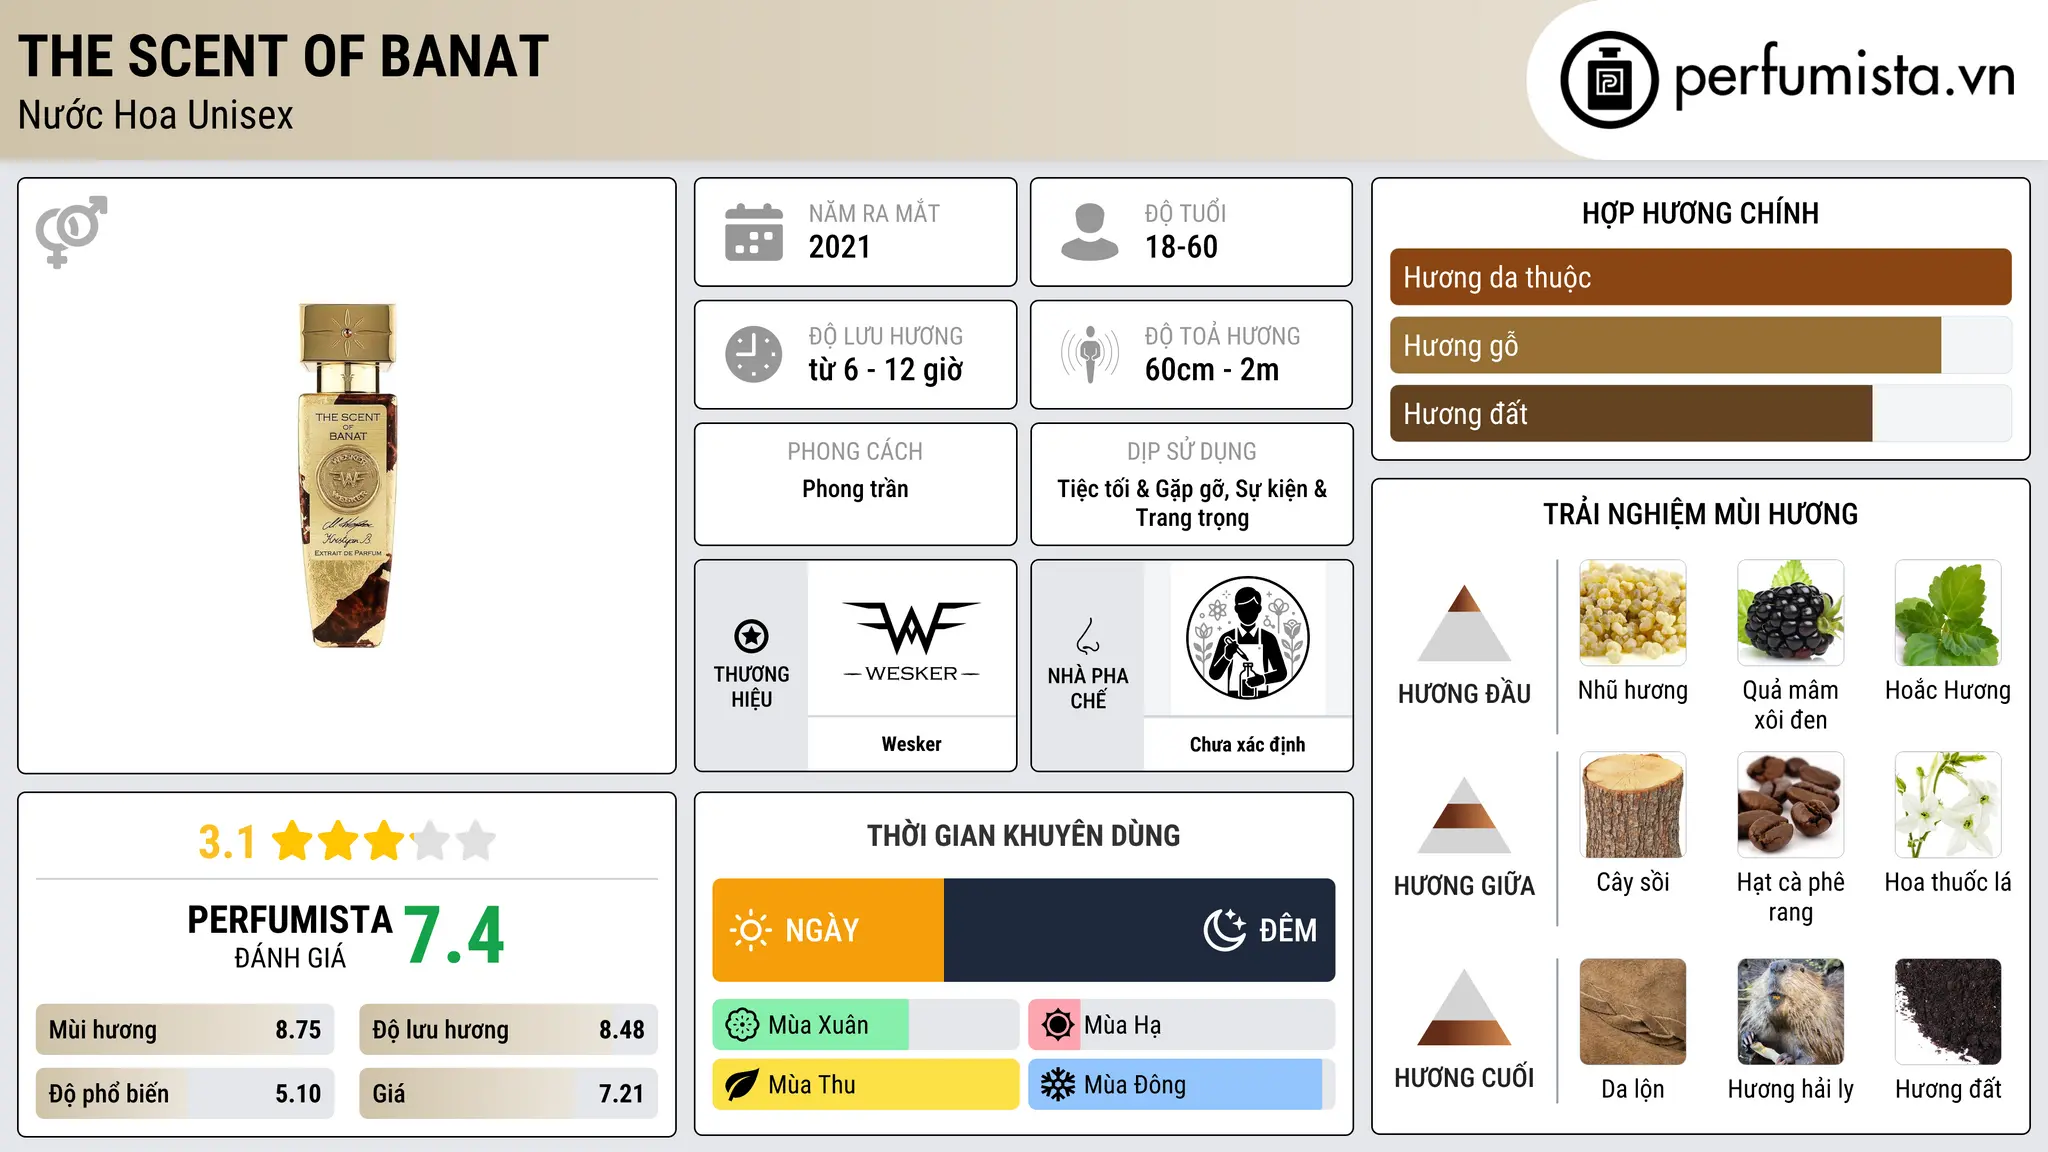The image size is (2048, 1152).
Task: Click the snowflake icon for Mùa Đông
Action: pos(1057,1085)
